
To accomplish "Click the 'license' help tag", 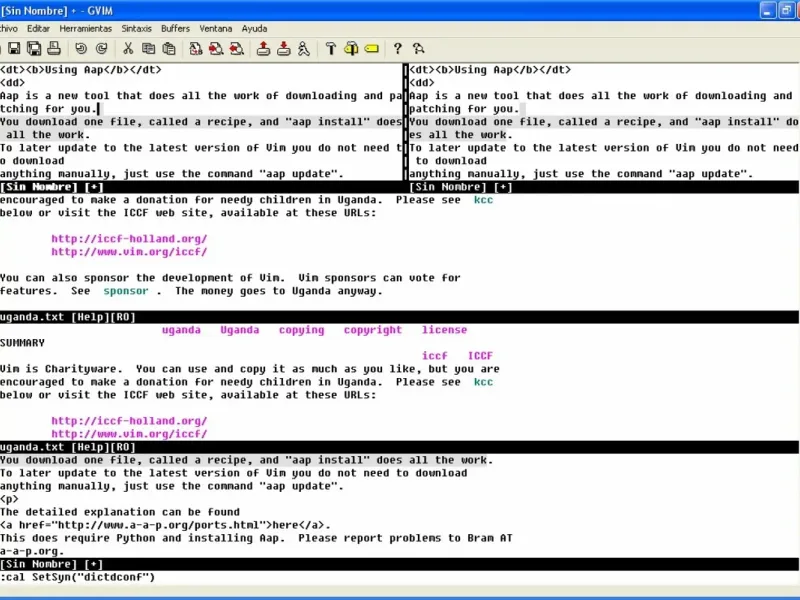I will point(444,330).
